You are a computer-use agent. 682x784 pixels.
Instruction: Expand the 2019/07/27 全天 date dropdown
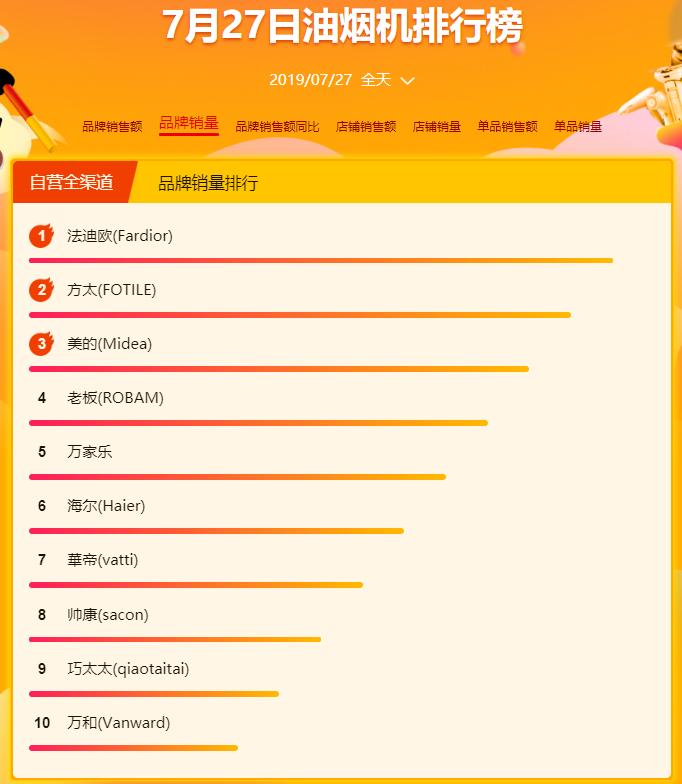341,80
